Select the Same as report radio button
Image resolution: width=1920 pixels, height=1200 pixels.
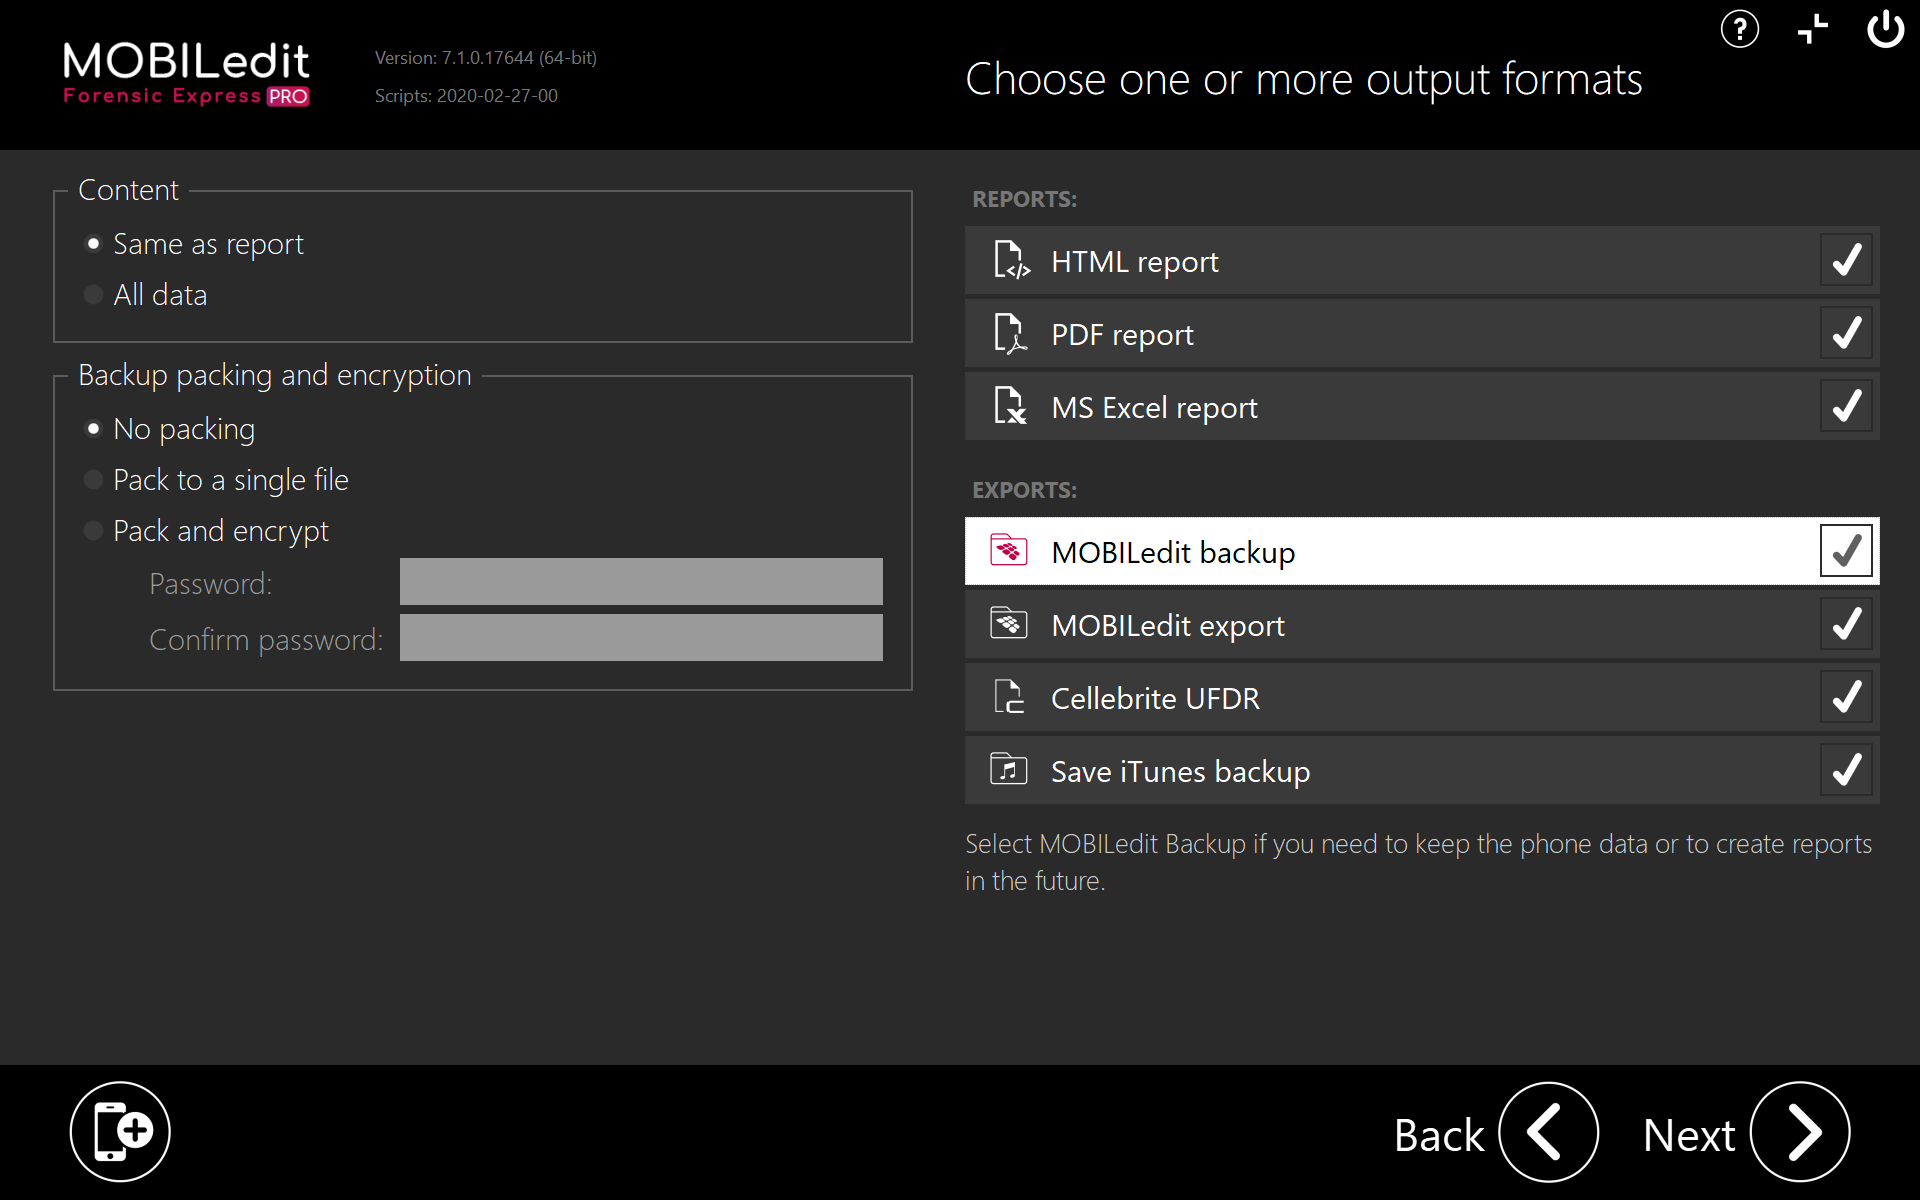(94, 244)
